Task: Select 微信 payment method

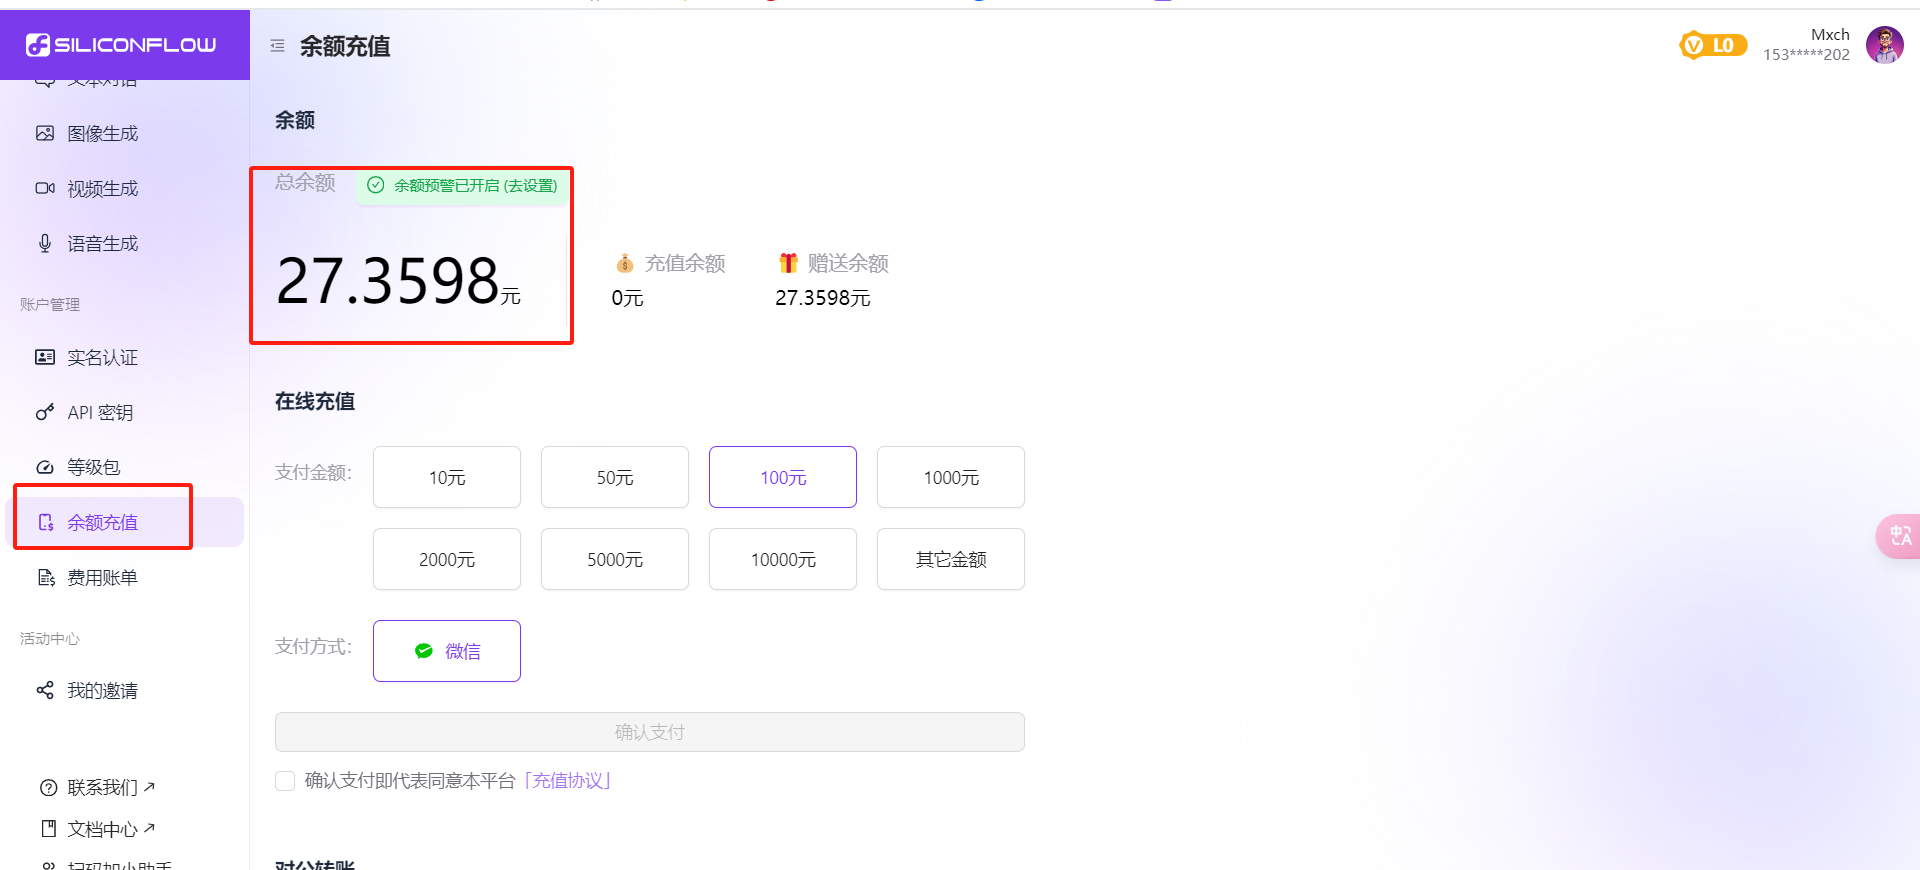Action: (447, 652)
